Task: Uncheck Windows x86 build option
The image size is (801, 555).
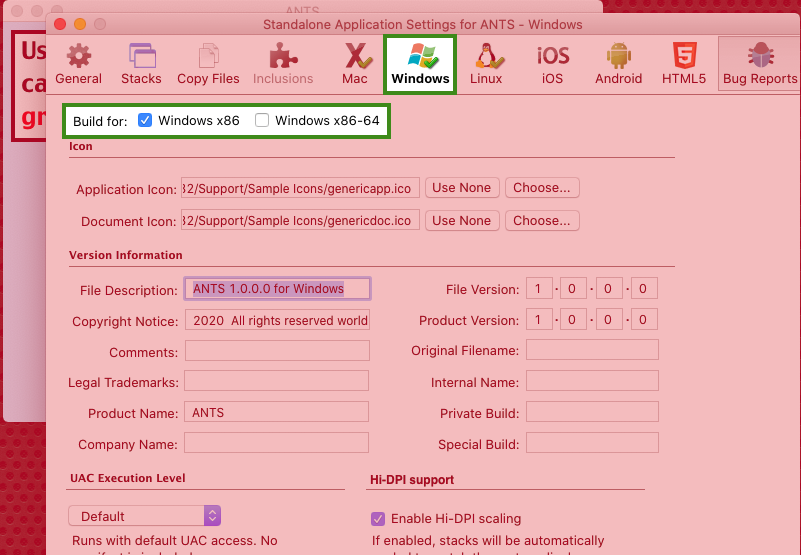Action: click(145, 120)
